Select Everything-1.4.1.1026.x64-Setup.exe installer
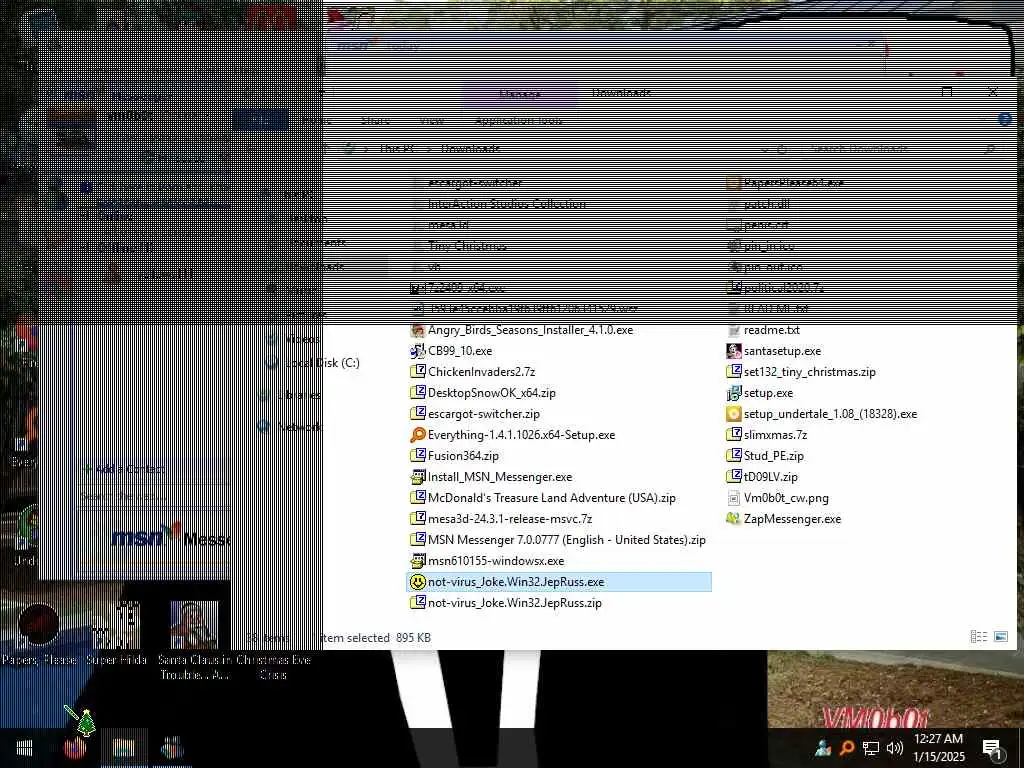This screenshot has width=1024, height=768. pyautogui.click(x=513, y=435)
